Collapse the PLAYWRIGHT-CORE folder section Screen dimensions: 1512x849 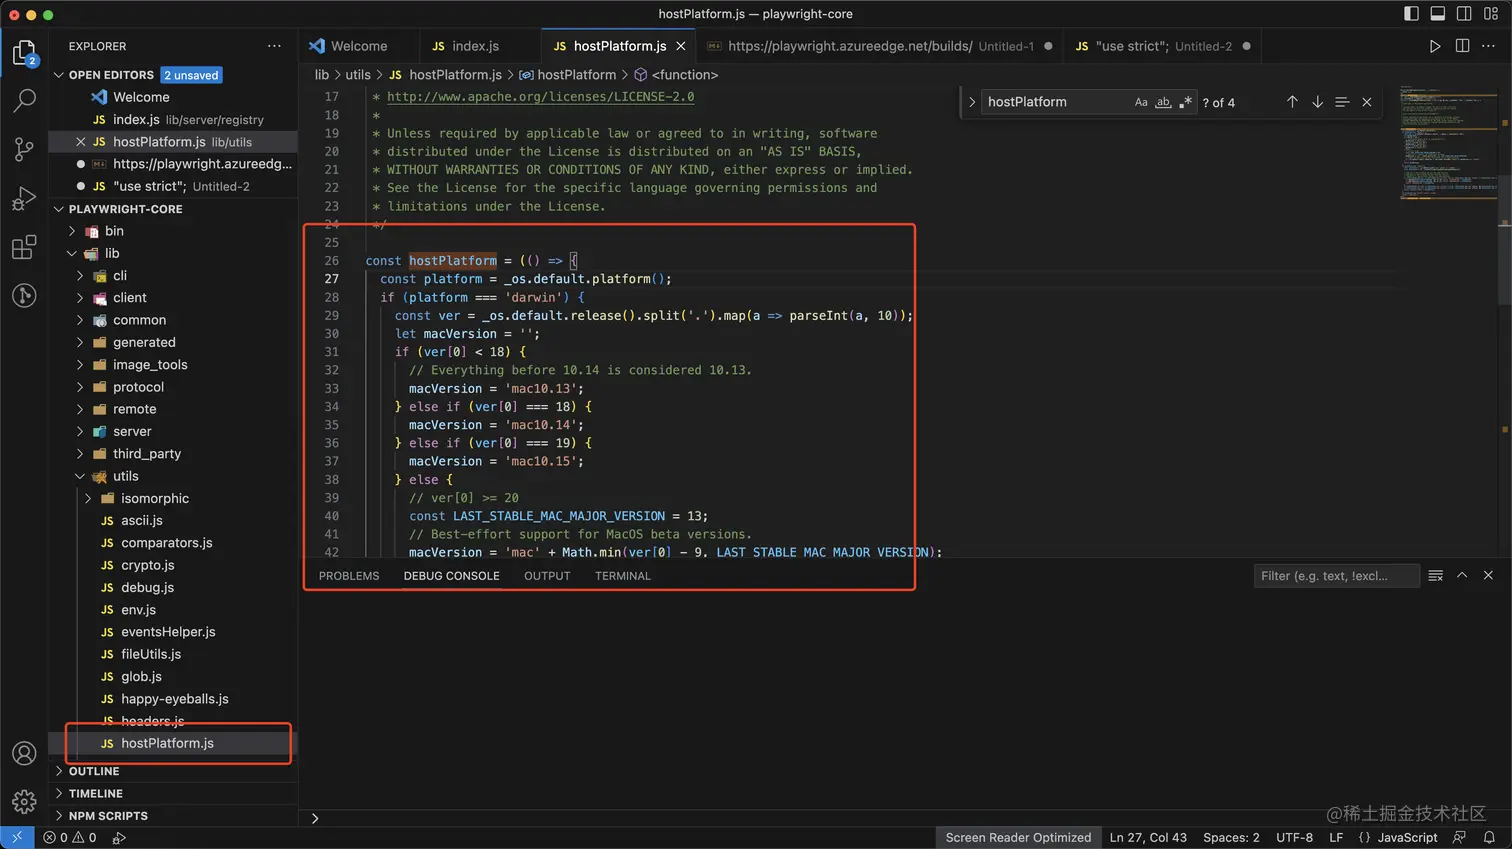58,209
